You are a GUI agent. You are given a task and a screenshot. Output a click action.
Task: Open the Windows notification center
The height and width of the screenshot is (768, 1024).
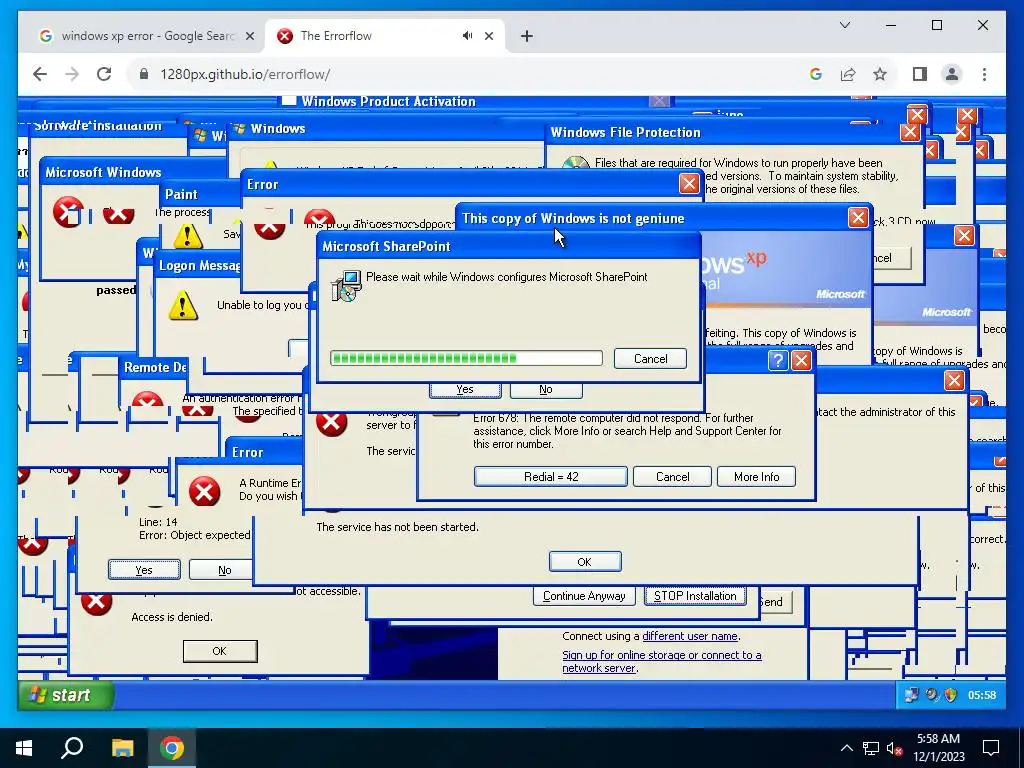(x=991, y=748)
